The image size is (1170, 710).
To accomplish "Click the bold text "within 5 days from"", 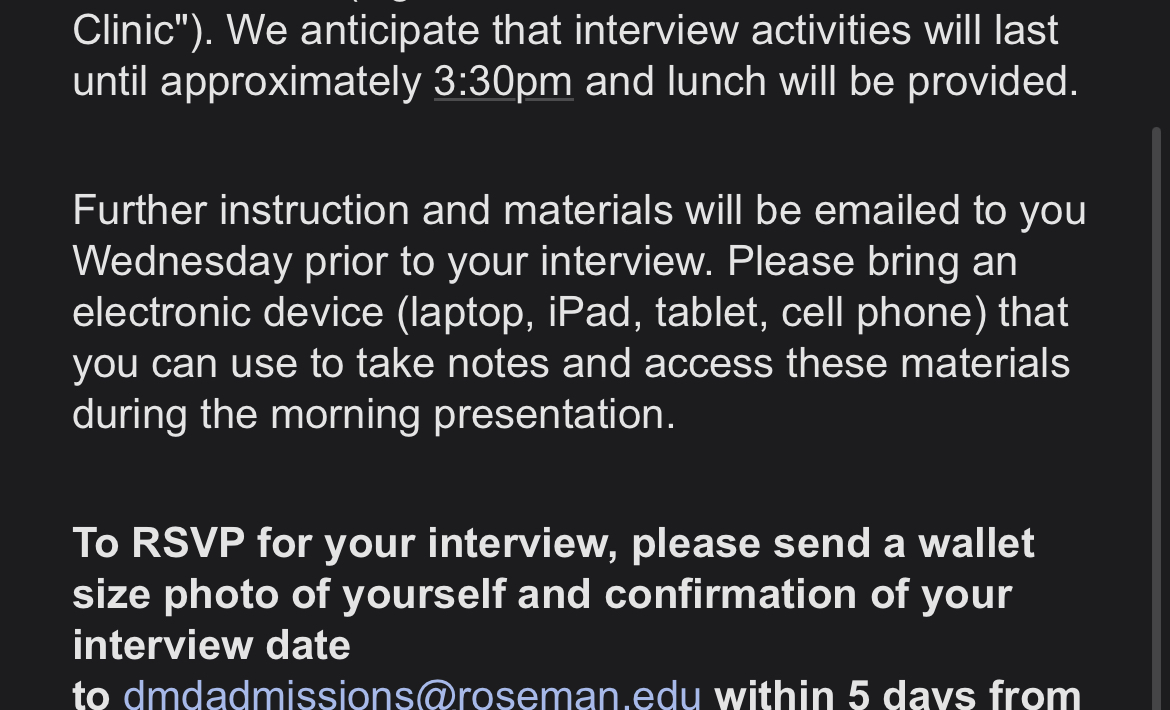I will click(x=898, y=695).
